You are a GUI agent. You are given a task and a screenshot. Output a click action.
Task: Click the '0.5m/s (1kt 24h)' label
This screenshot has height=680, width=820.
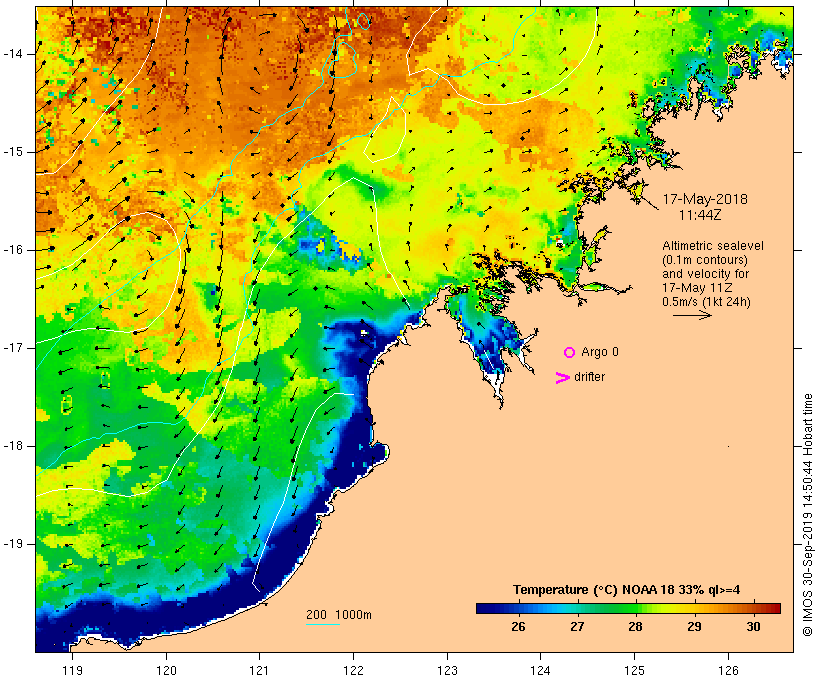(707, 302)
